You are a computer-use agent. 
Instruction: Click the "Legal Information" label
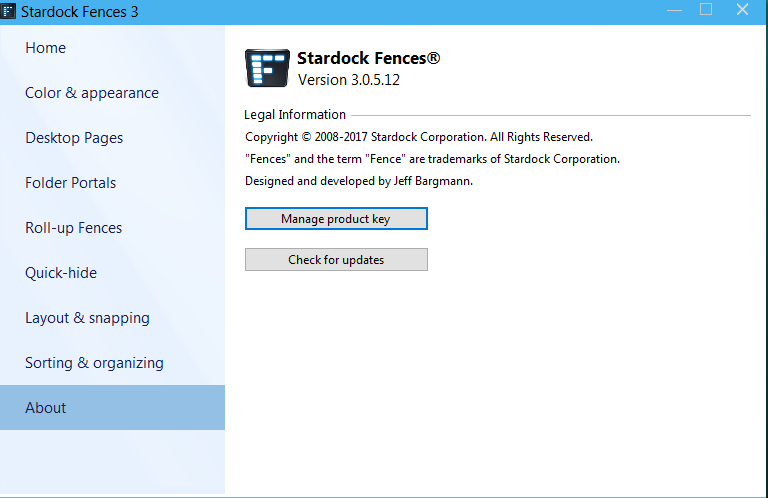click(x=295, y=115)
